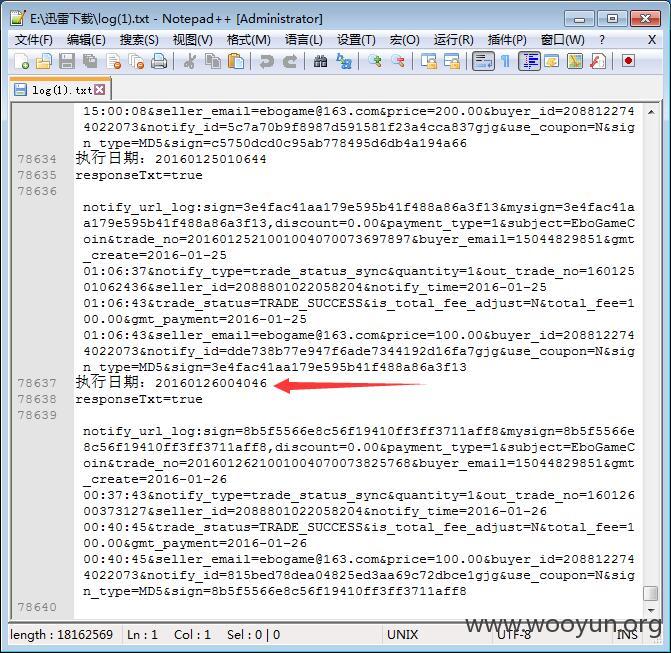Image resolution: width=671 pixels, height=653 pixels.
Task: Click the user defined language icon
Action: tap(552, 62)
